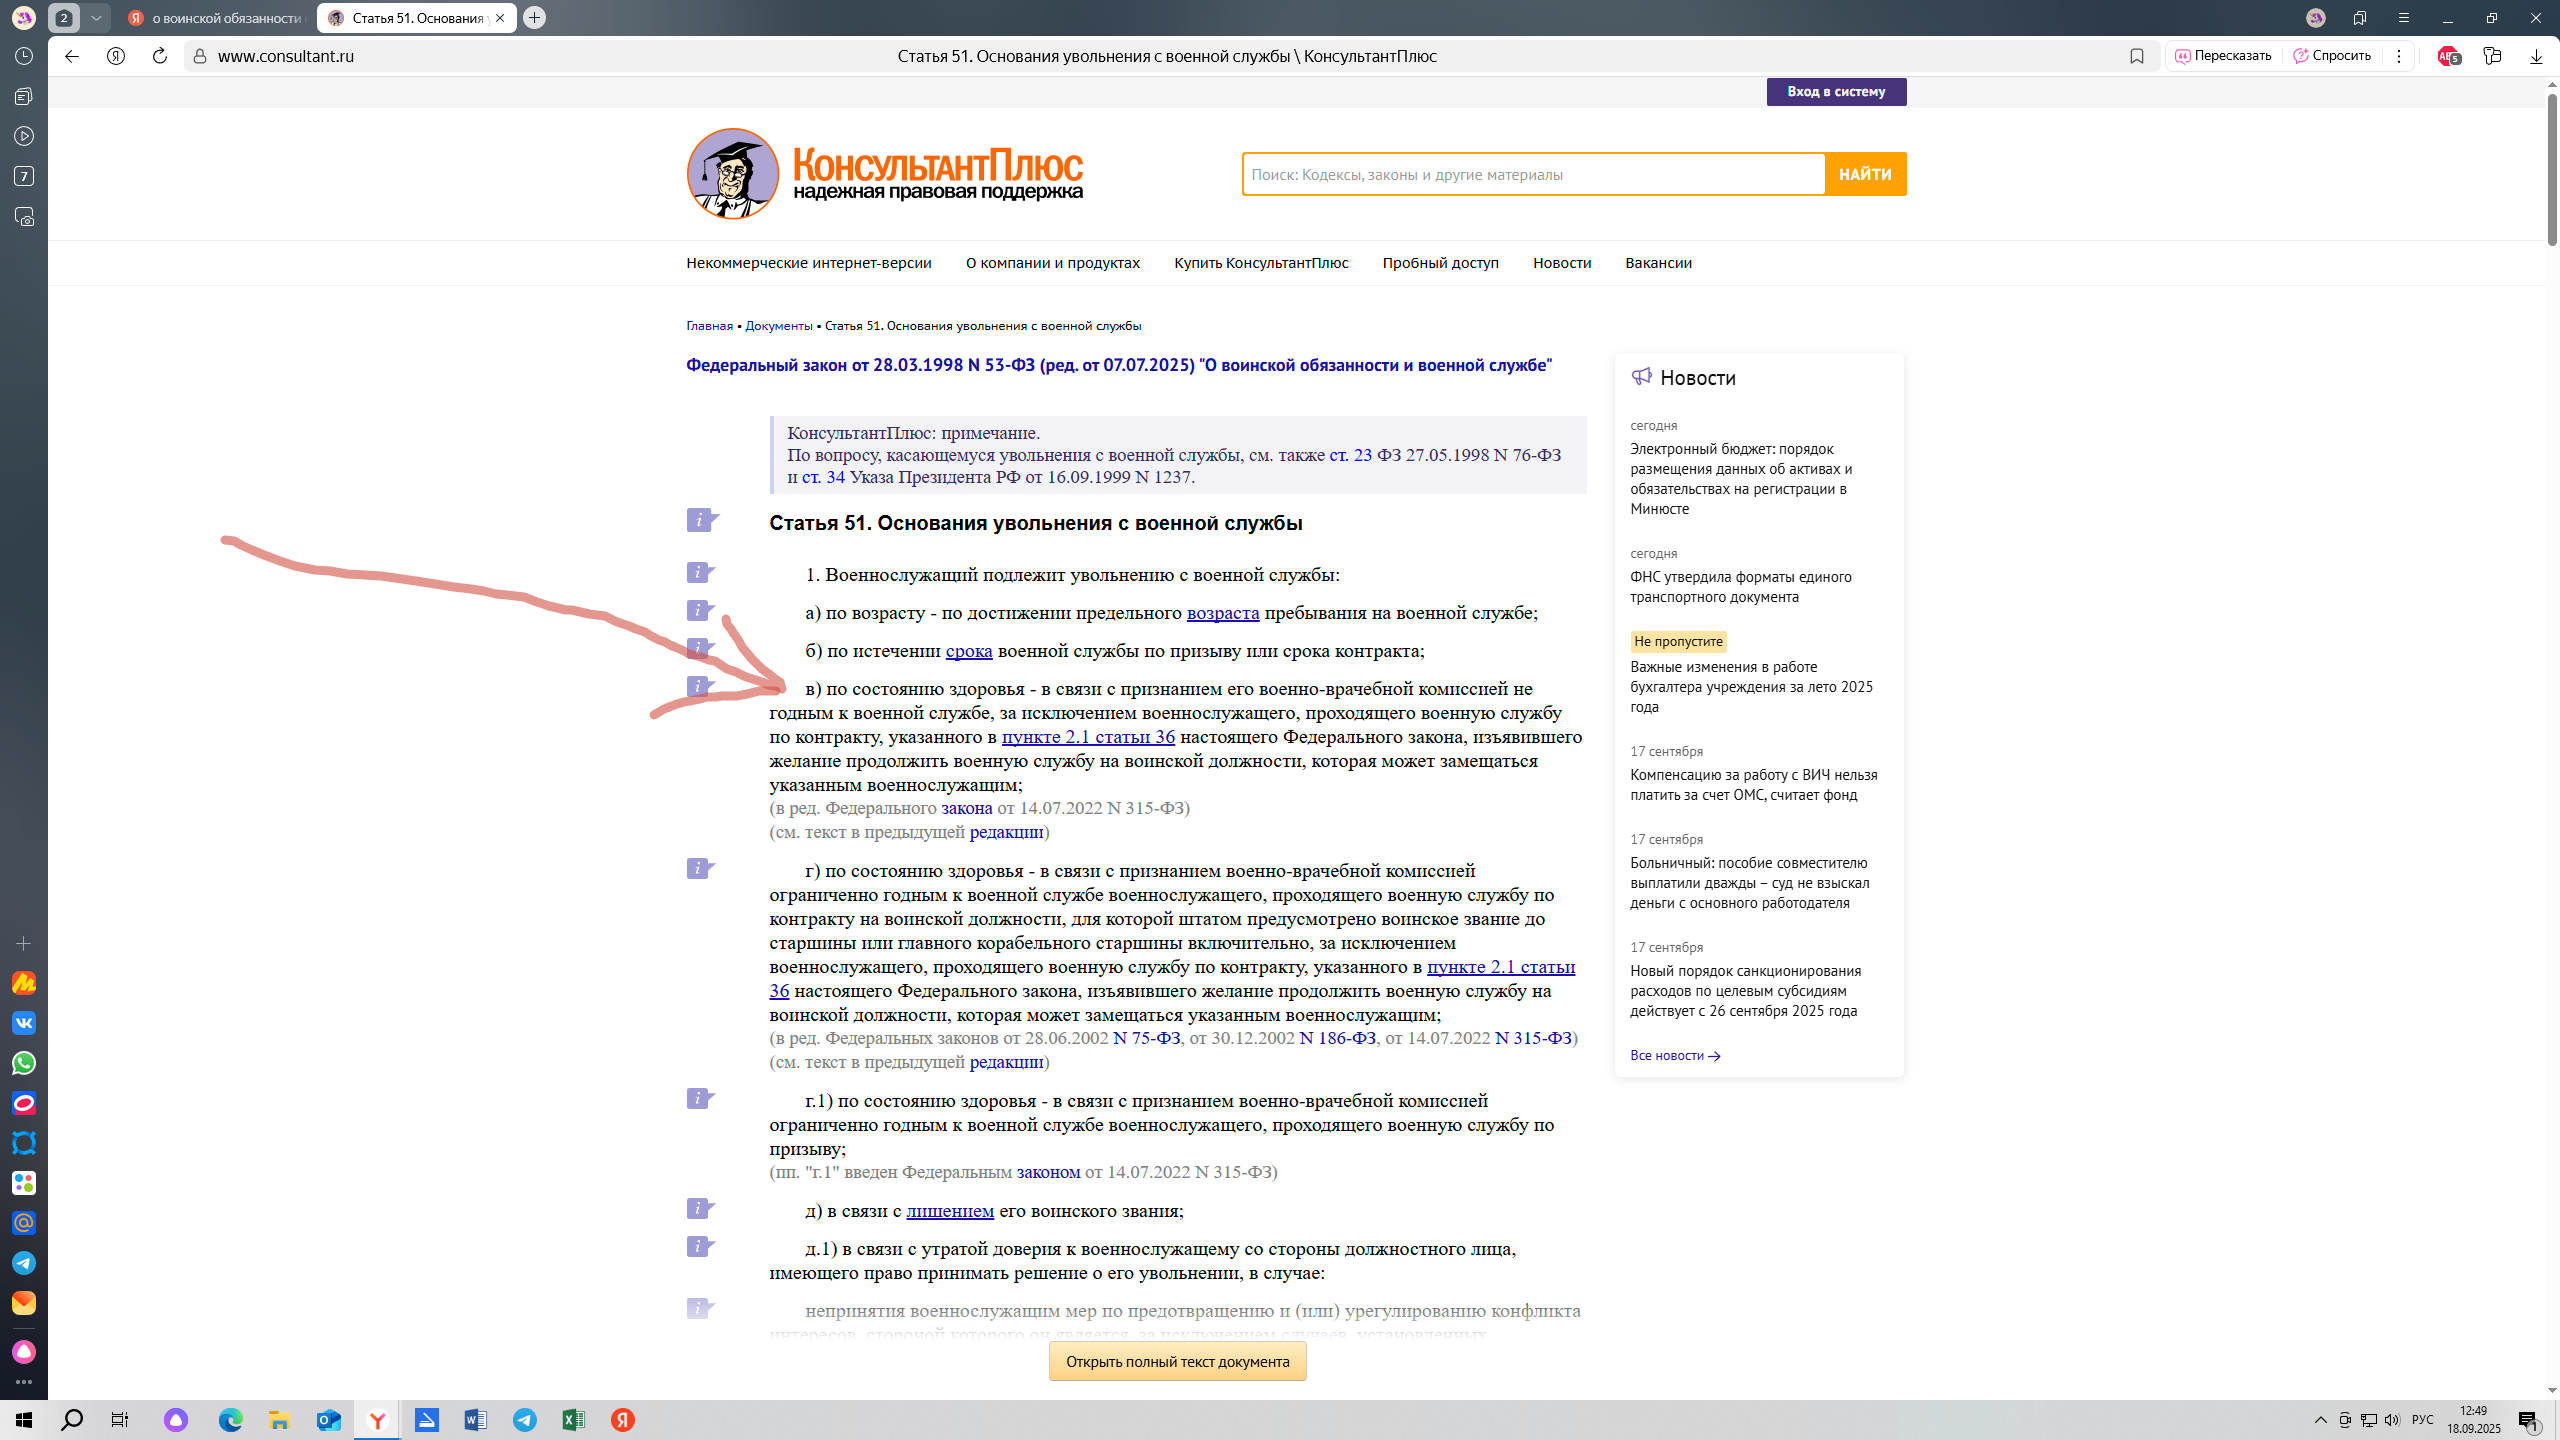2560x1440 pixels.
Task: Open Mail.ru @ icon in the browser sidebar
Action: click(x=24, y=1223)
